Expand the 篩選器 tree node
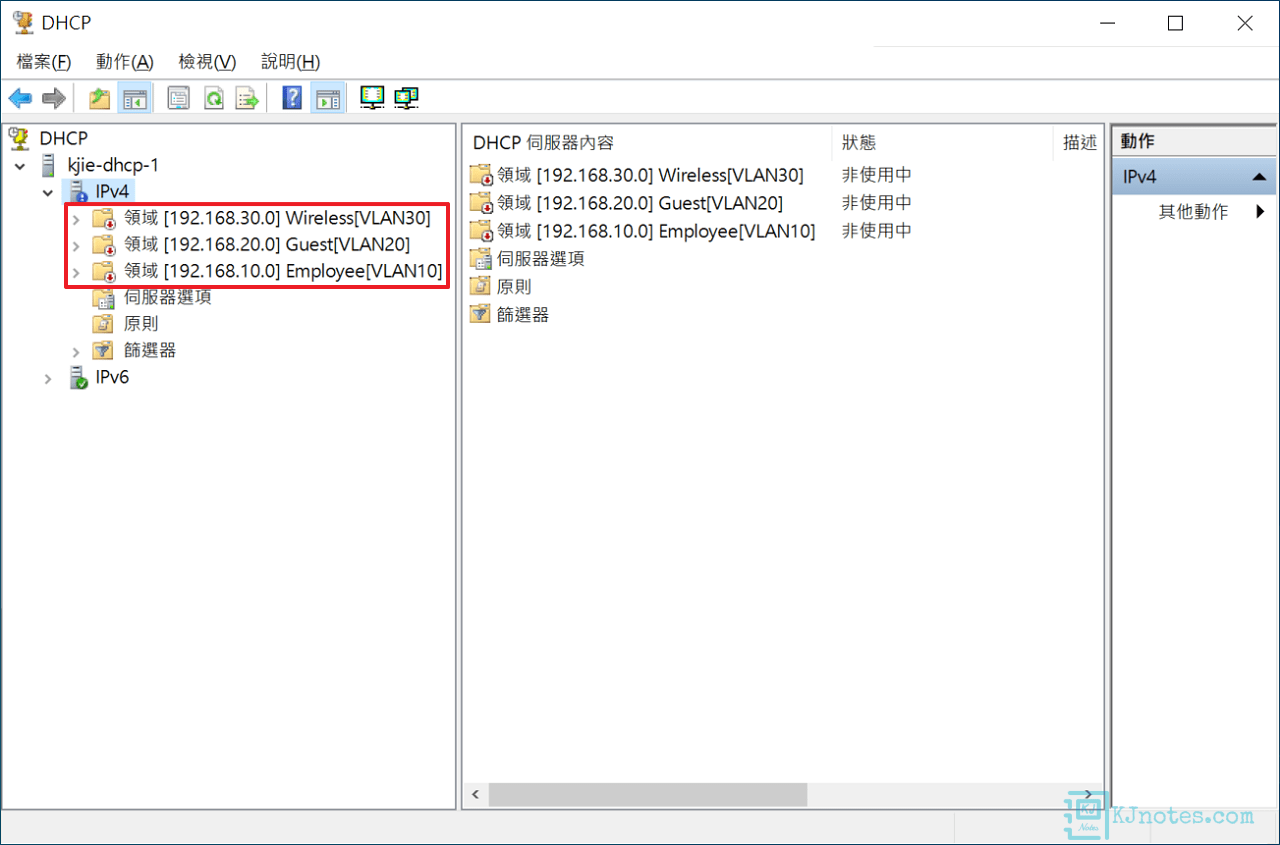This screenshot has height=845, width=1280. pyautogui.click(x=76, y=351)
